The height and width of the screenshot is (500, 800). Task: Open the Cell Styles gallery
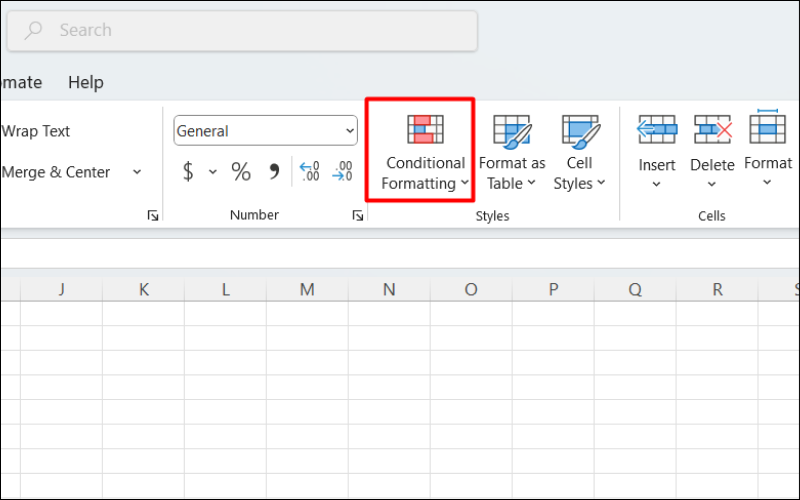tap(580, 152)
